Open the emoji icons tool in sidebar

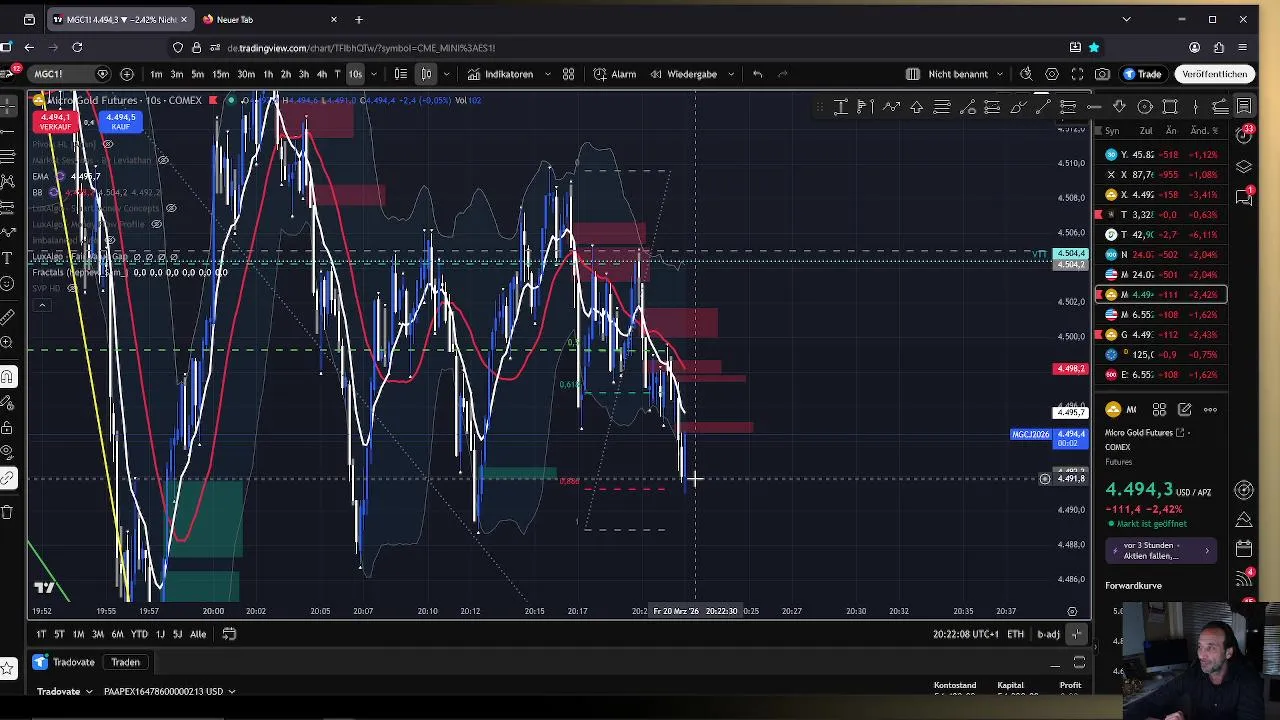pos(8,284)
